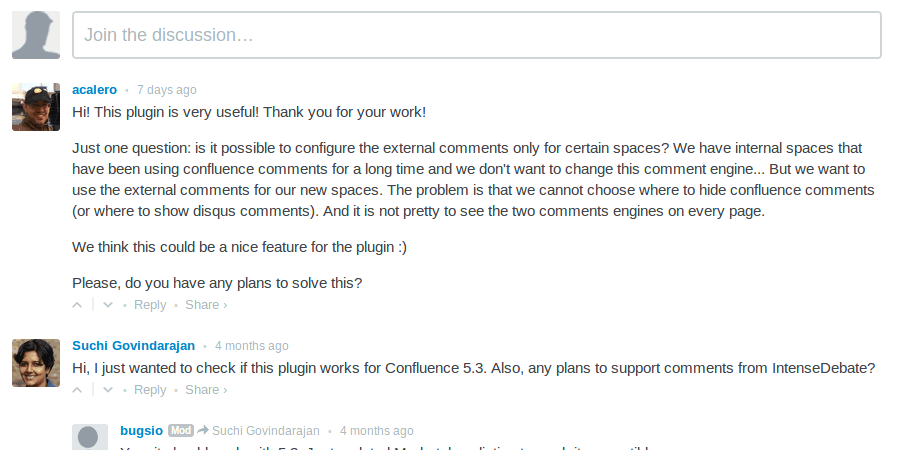Reply to acalero's comment
920x450 pixels.
pos(150,305)
